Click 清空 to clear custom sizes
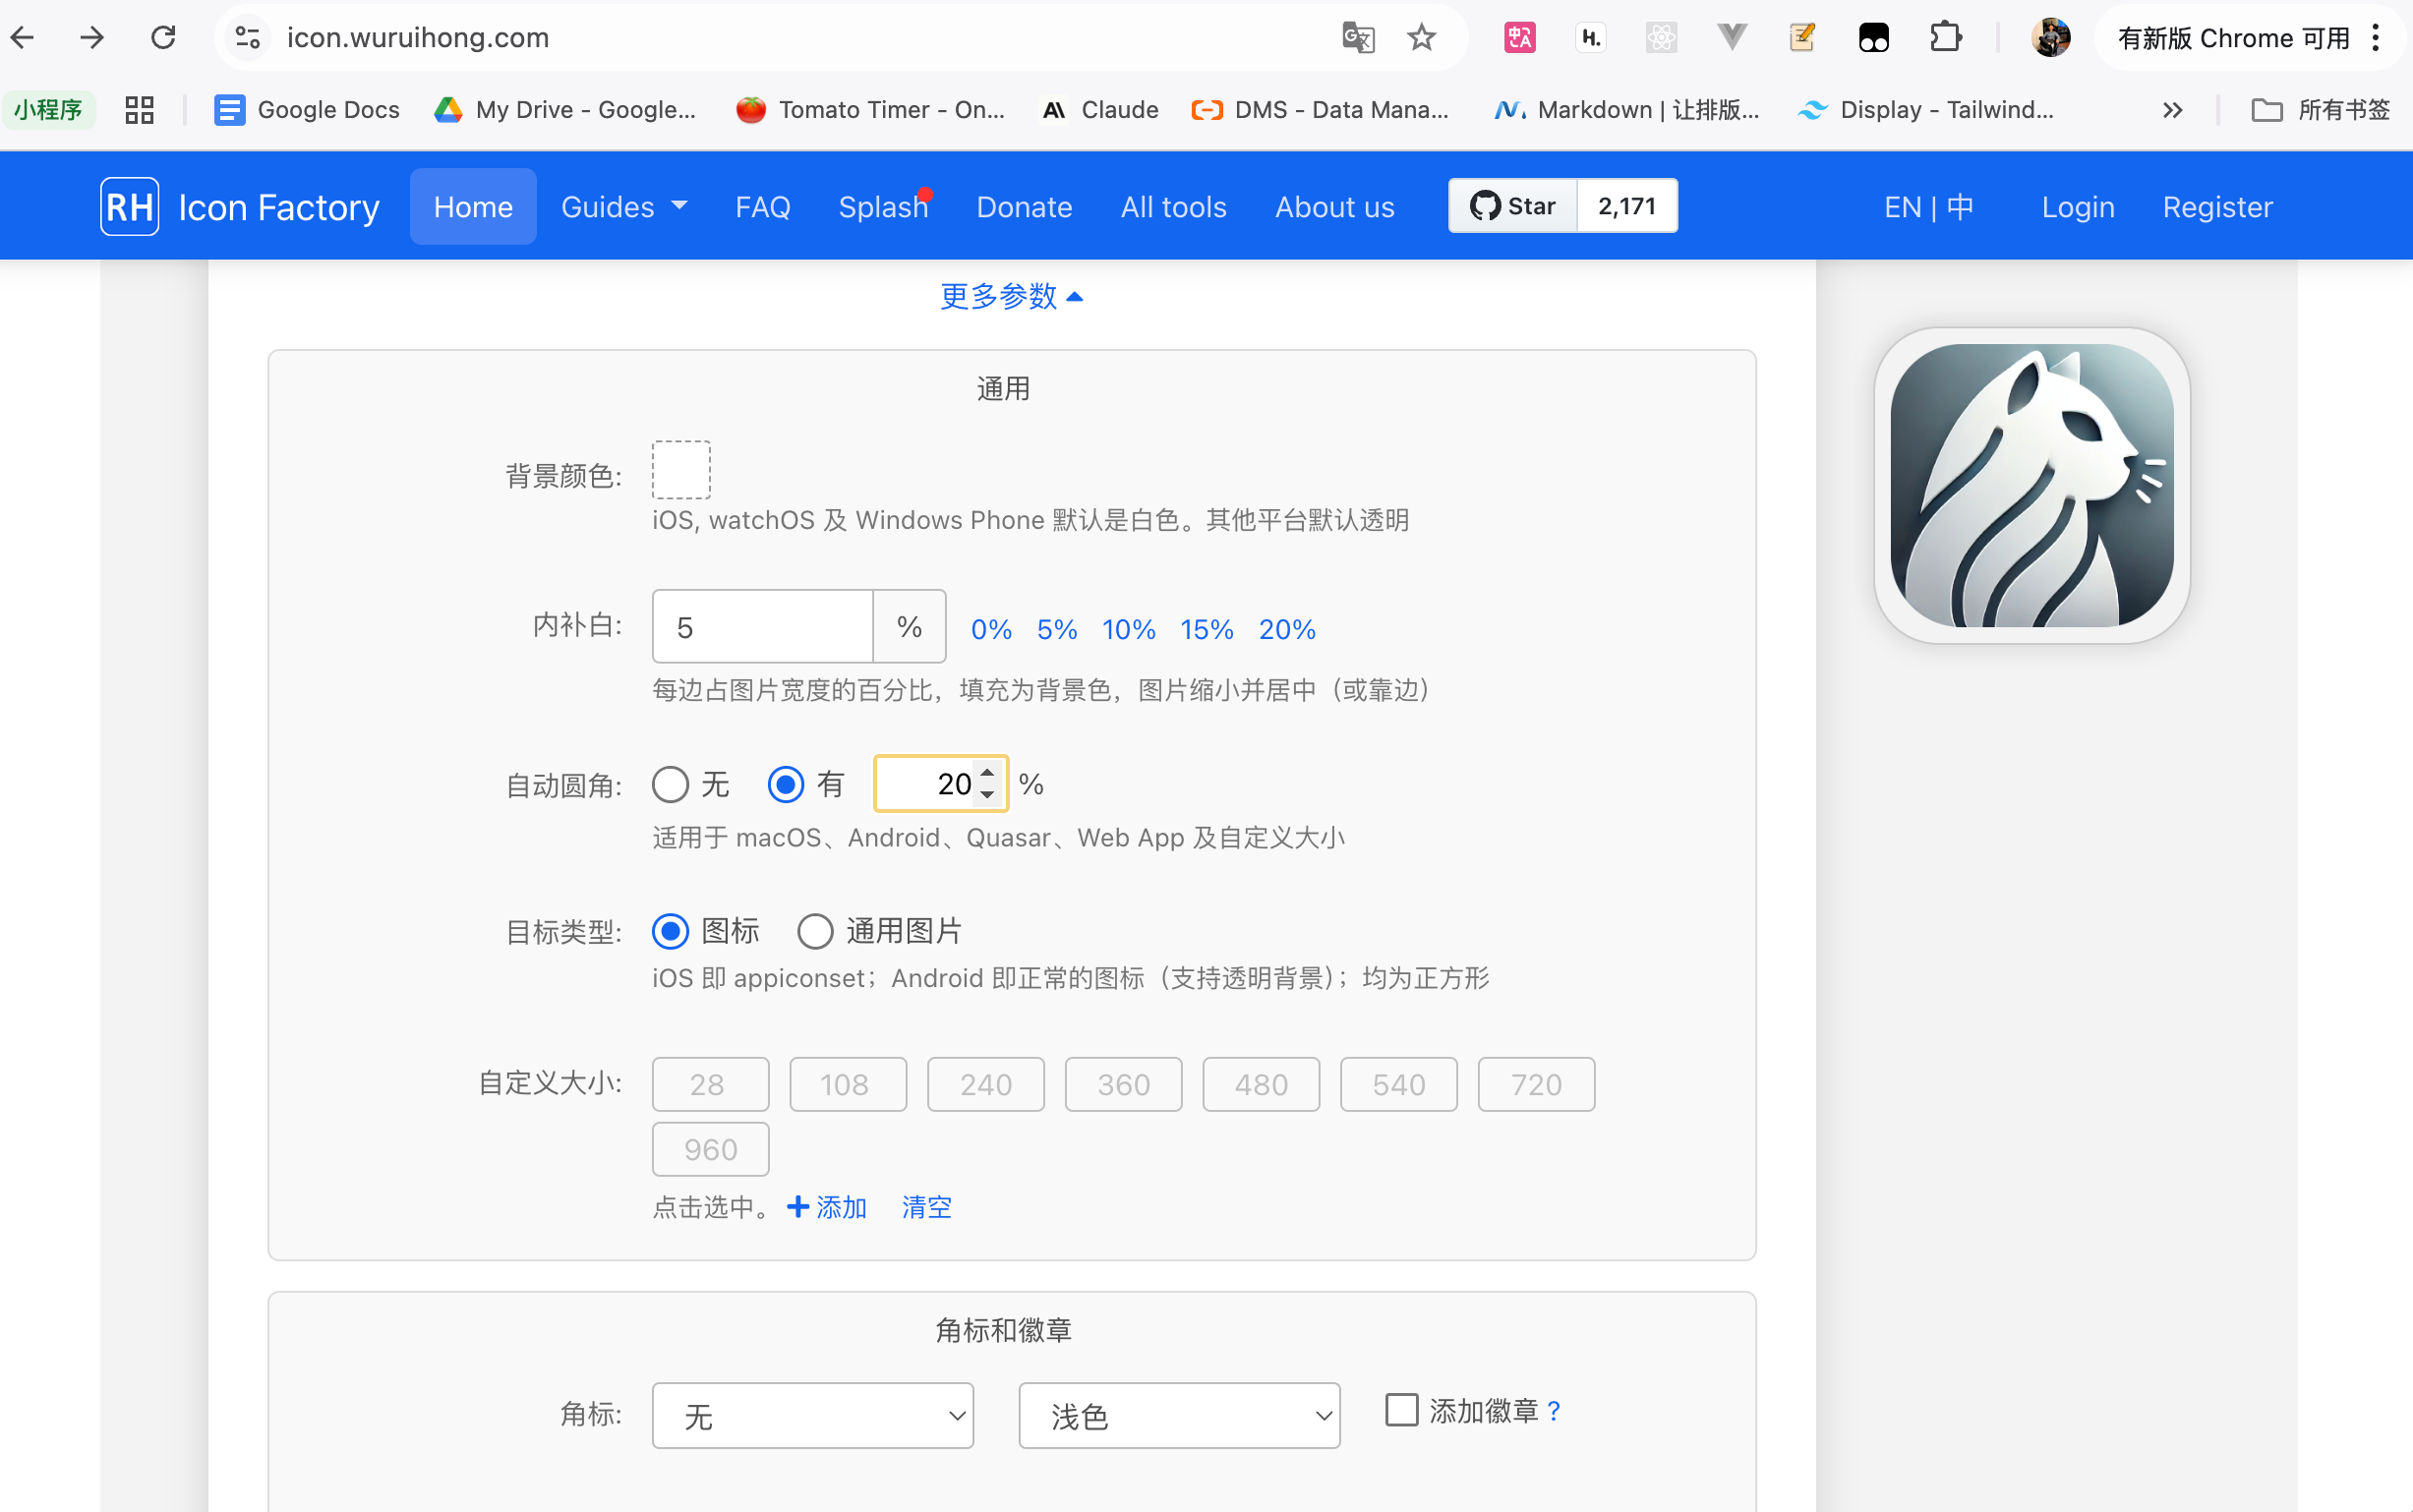Image resolution: width=2413 pixels, height=1512 pixels. 926,1207
